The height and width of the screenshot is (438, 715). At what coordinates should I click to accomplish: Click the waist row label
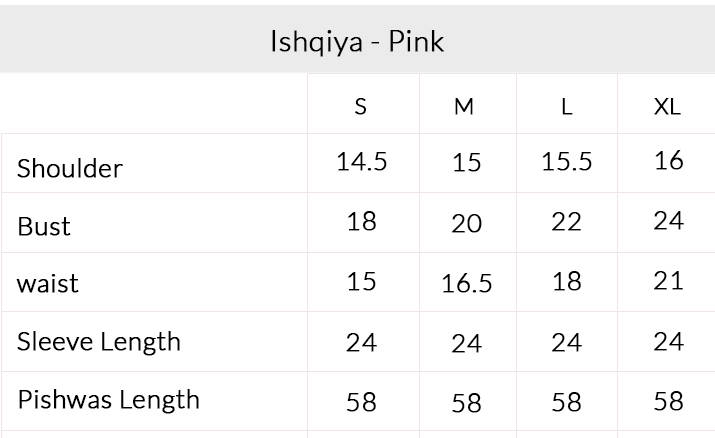(x=47, y=284)
